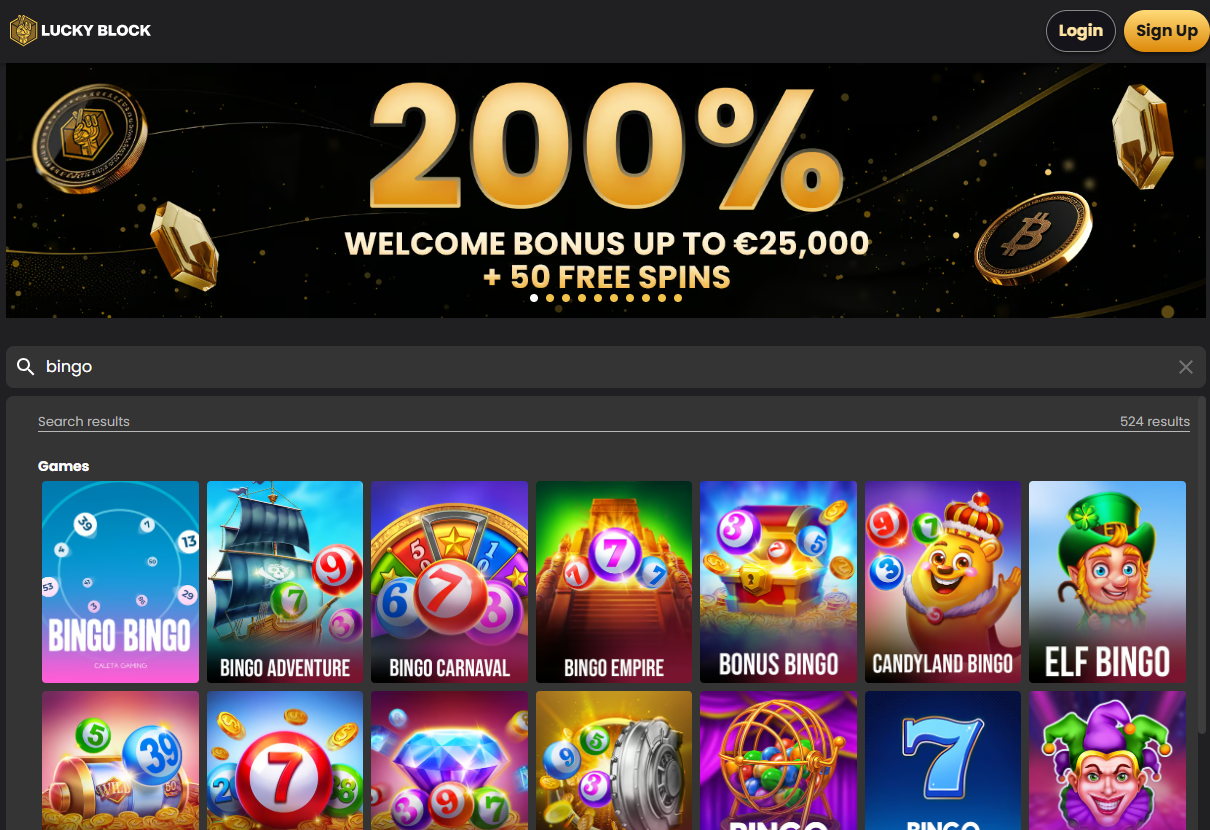Click the bingo search input field
Viewport: 1210px width, 830px height.
point(606,367)
